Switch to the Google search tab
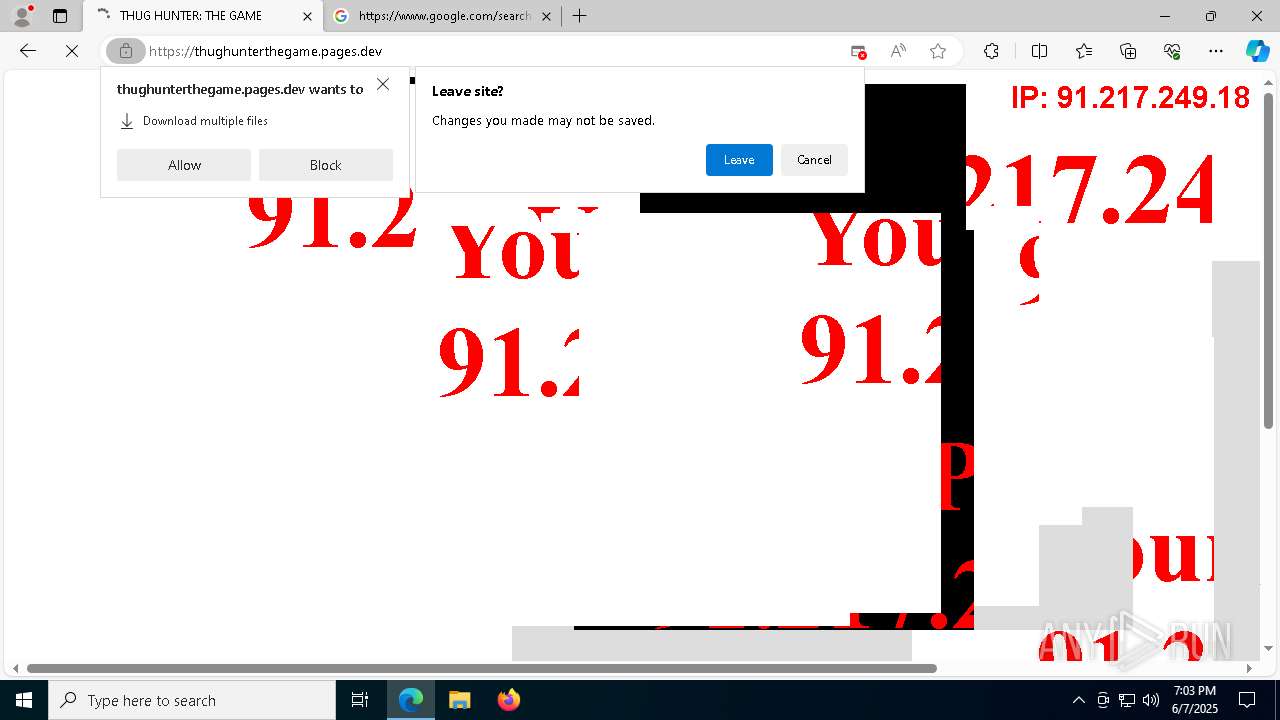This screenshot has height=720, width=1280. click(x=444, y=16)
